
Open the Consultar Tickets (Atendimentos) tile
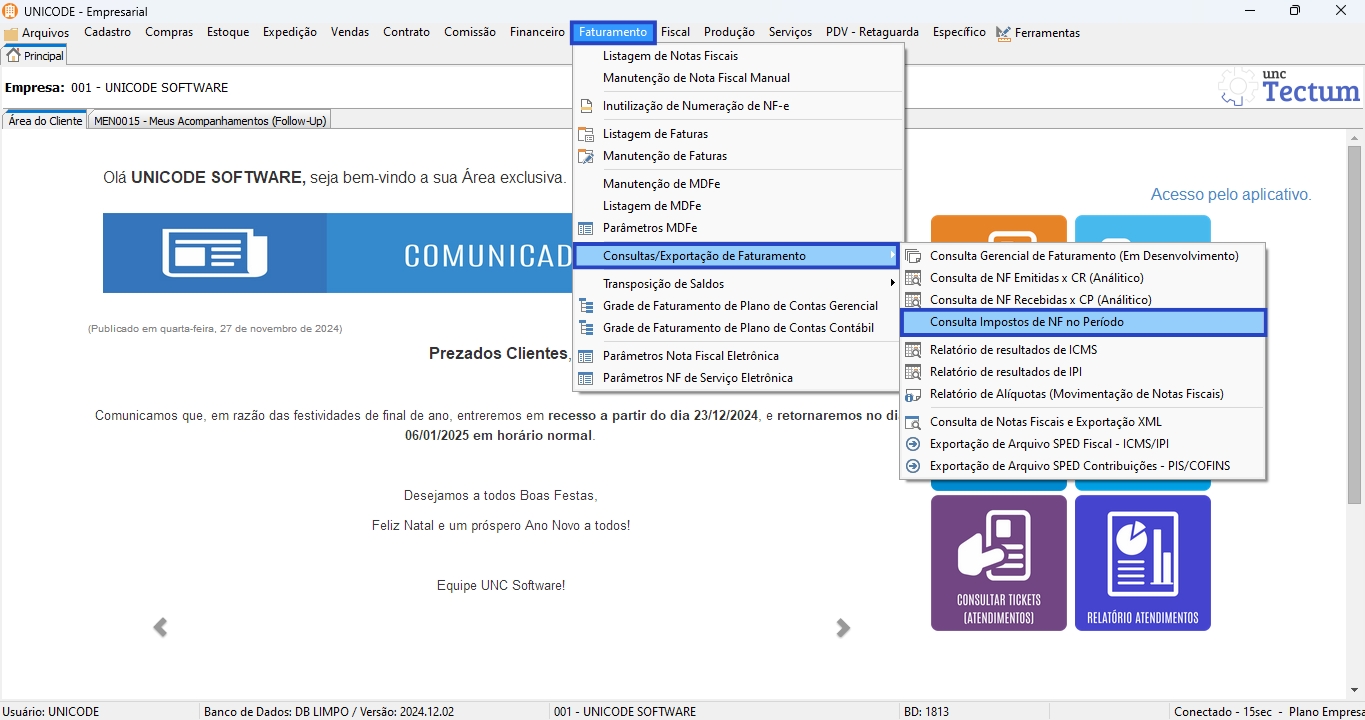[x=998, y=563]
